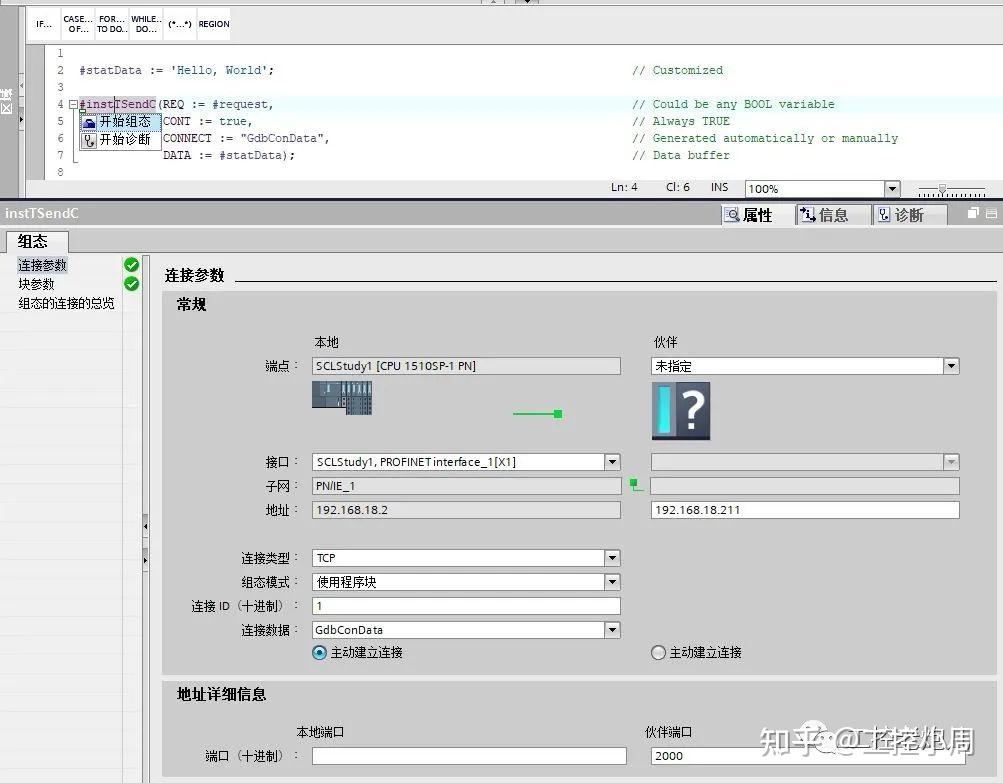Screen dimensions: 1003x783
Task: Insert a CASE...OF construct
Action: tap(77, 23)
